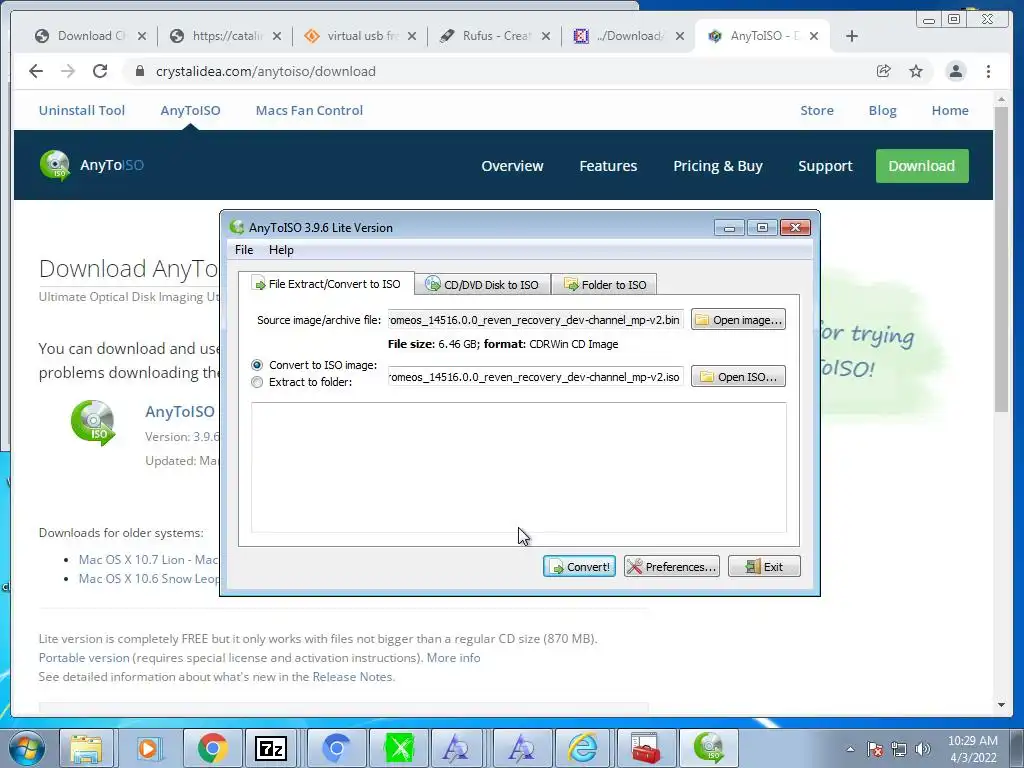Click the lock icon in address bar
The height and width of the screenshot is (768, 1024).
coord(140,71)
